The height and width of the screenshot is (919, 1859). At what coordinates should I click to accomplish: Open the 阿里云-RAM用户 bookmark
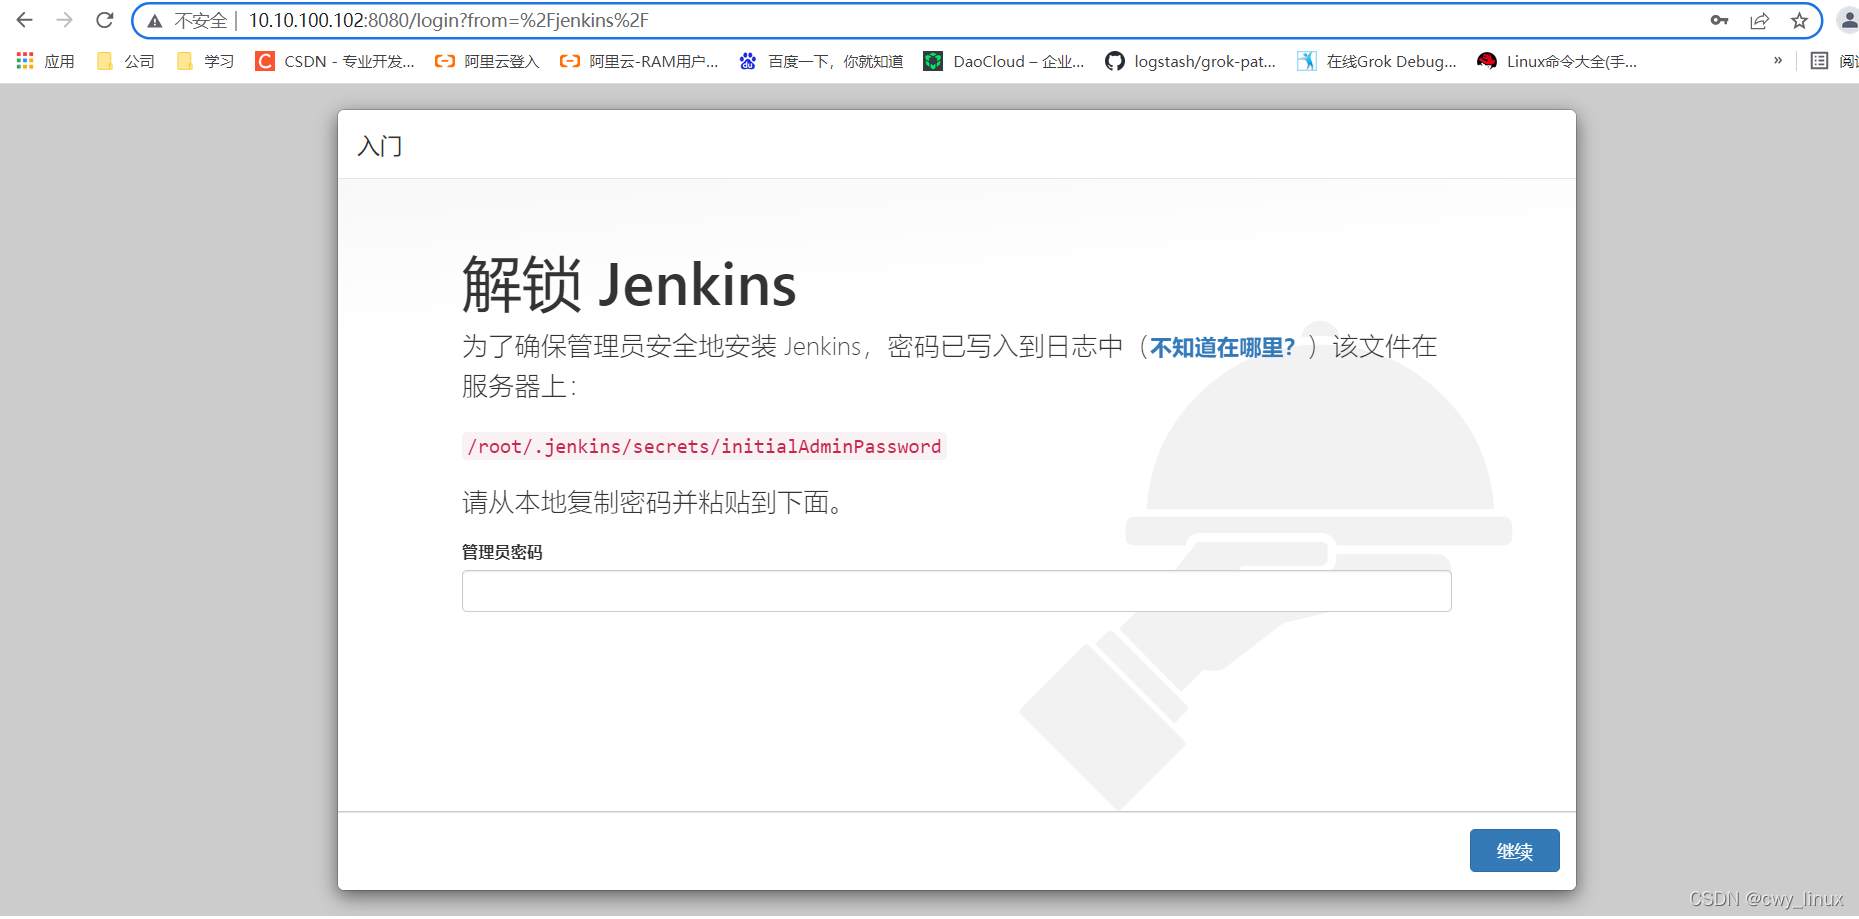(x=639, y=61)
